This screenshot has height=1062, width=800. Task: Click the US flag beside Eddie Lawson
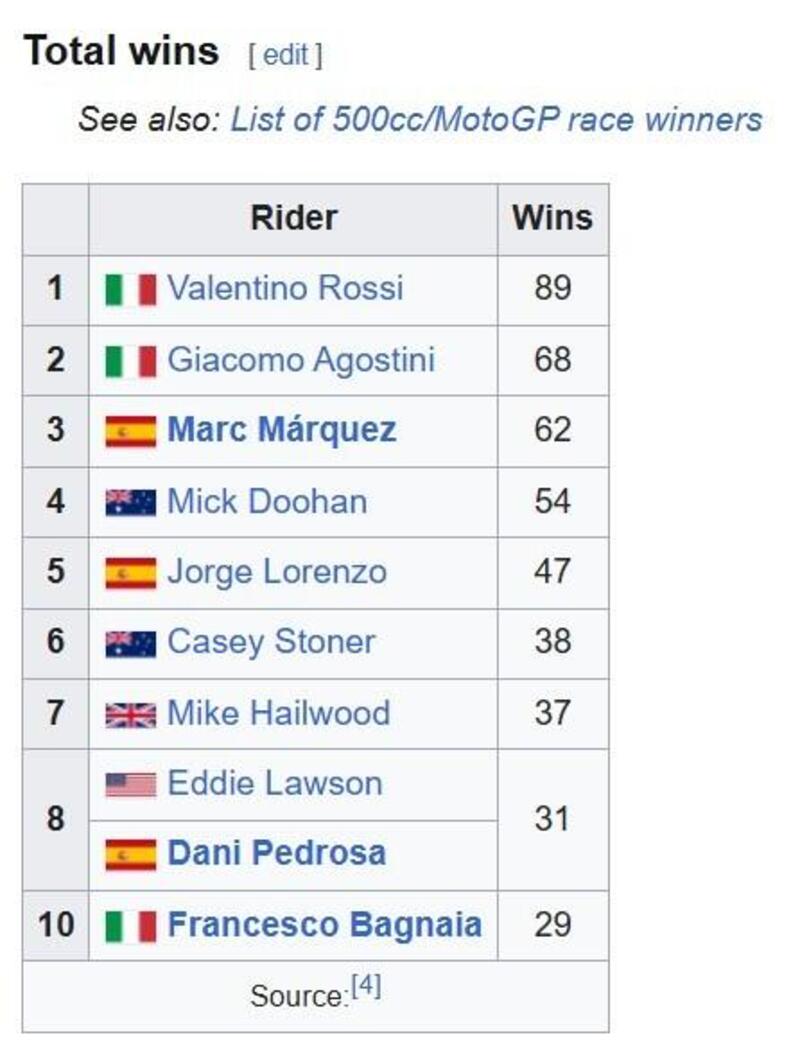point(131,784)
